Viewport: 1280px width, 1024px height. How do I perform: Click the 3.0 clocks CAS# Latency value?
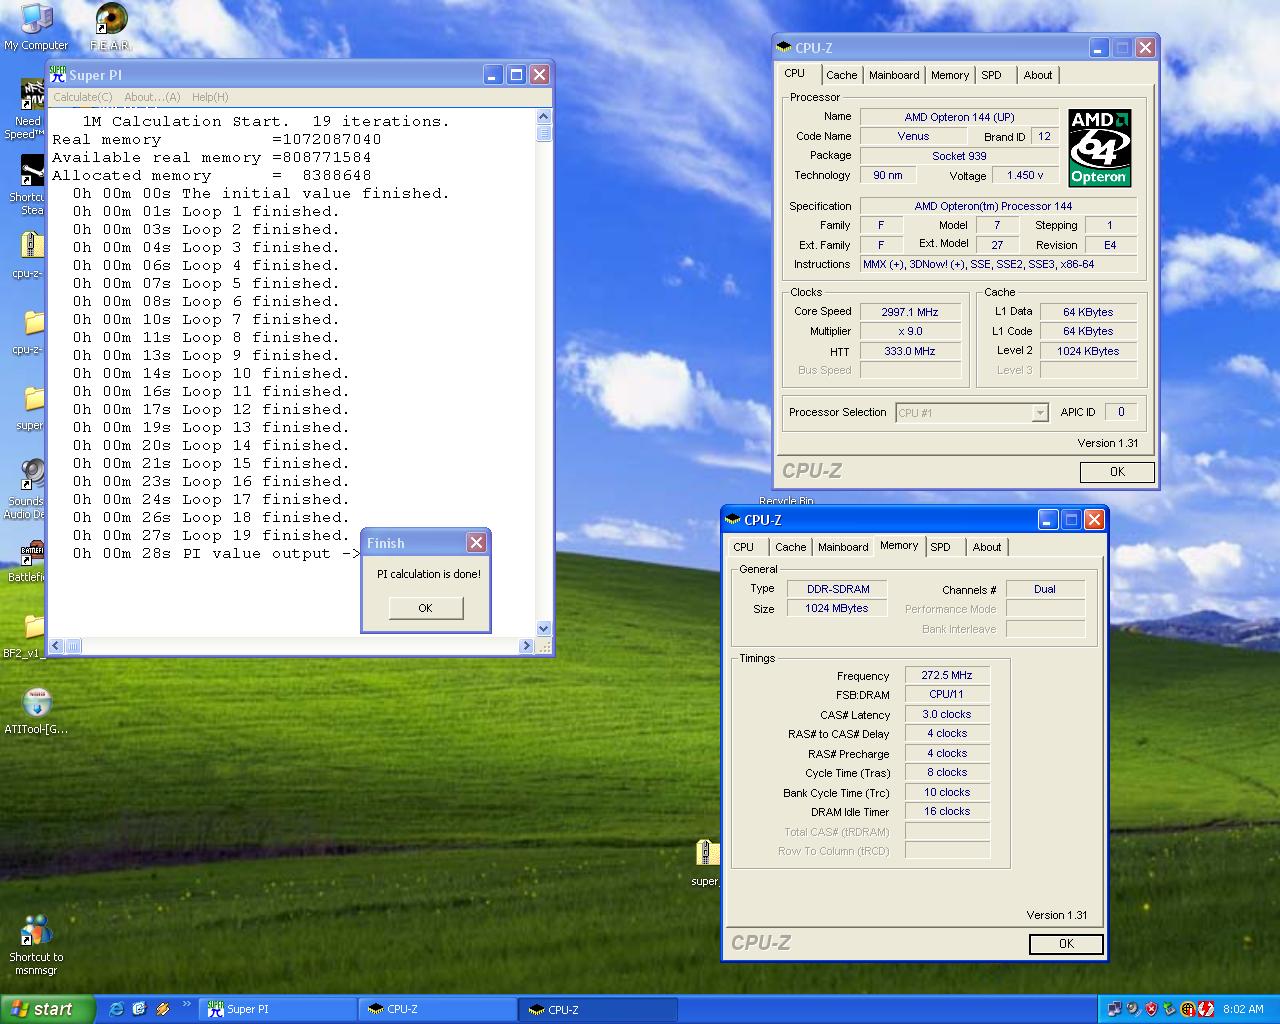point(947,714)
